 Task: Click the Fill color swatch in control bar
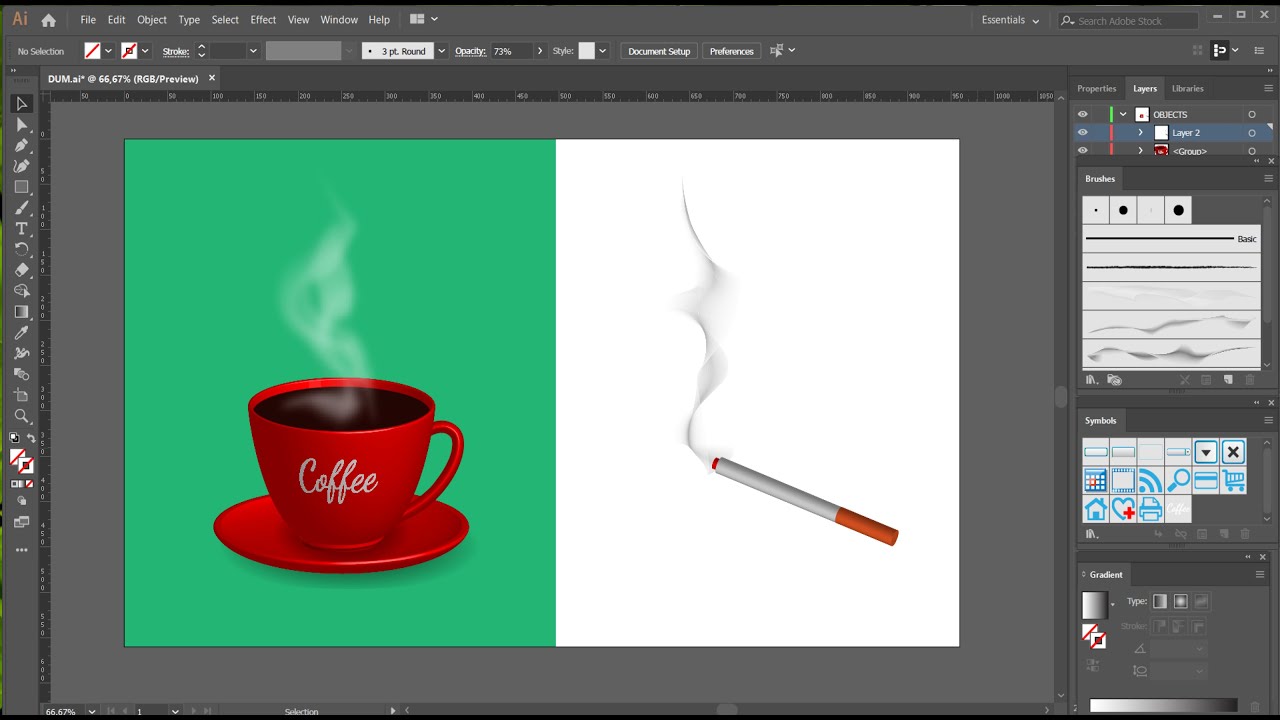(92, 51)
